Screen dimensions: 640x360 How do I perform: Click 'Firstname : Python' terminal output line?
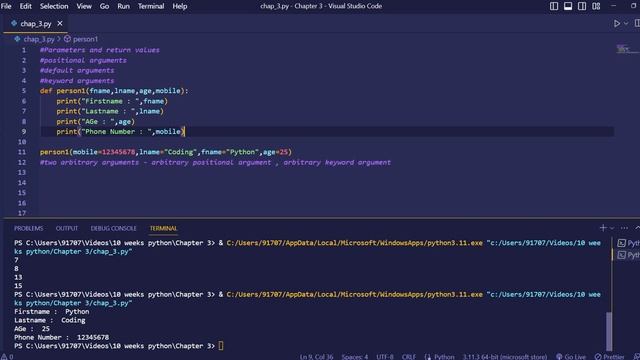click(x=51, y=312)
